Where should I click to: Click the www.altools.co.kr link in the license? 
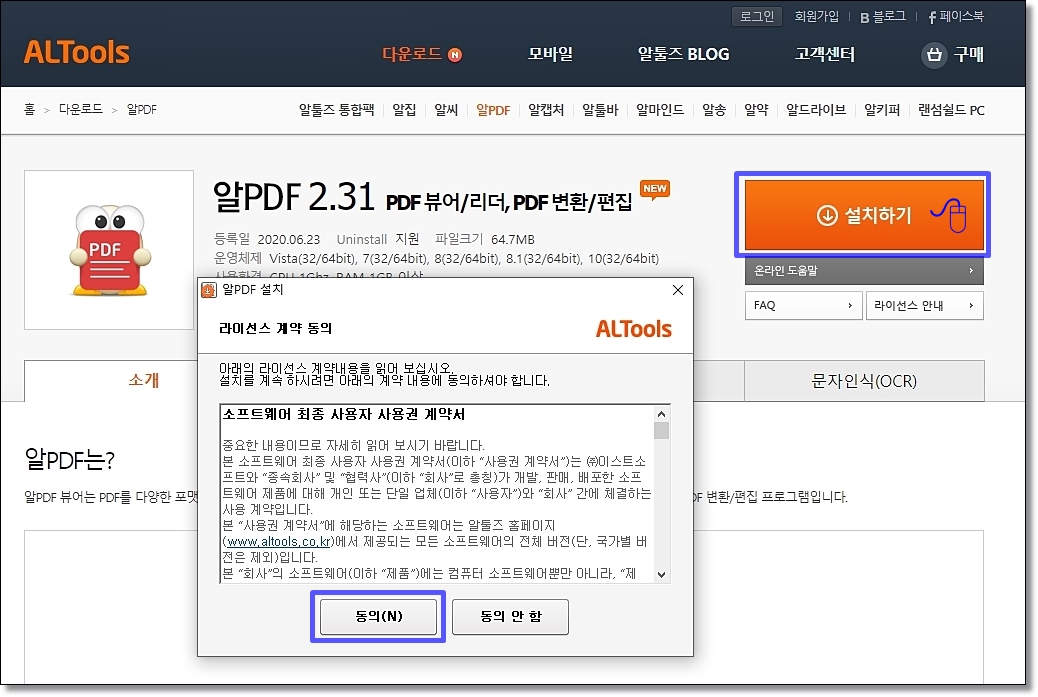[x=279, y=541]
